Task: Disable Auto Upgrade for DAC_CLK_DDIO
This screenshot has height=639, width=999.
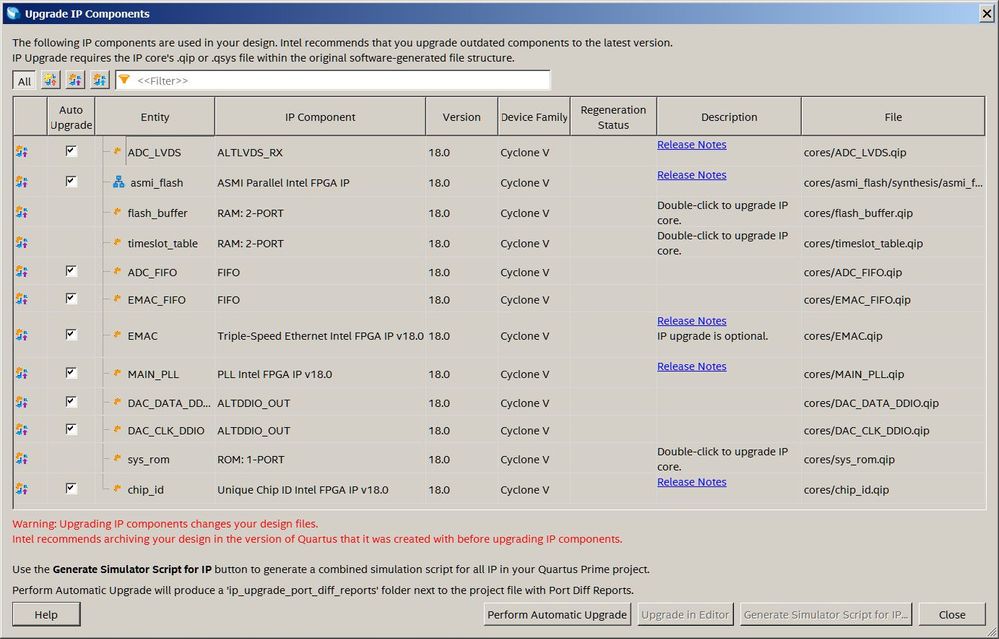Action: pos(71,429)
